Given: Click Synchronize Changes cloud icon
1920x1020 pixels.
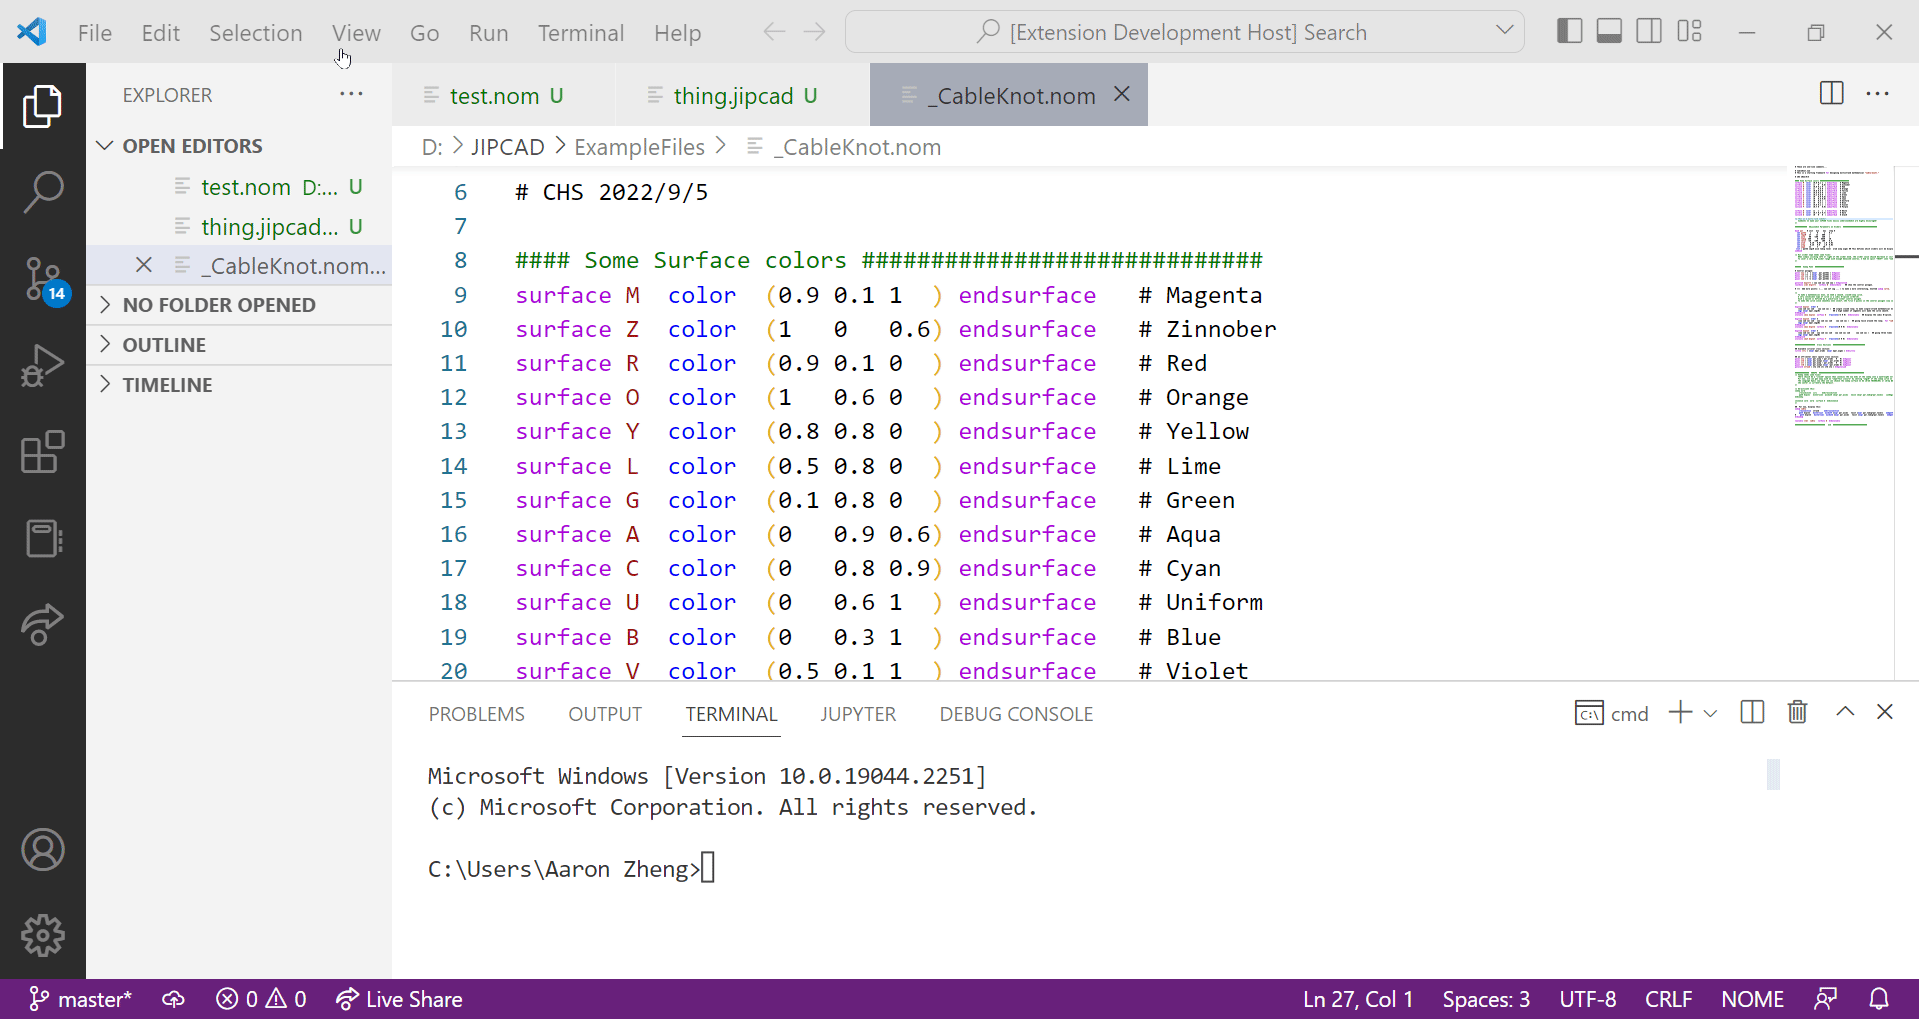Looking at the screenshot, I should coord(174,999).
